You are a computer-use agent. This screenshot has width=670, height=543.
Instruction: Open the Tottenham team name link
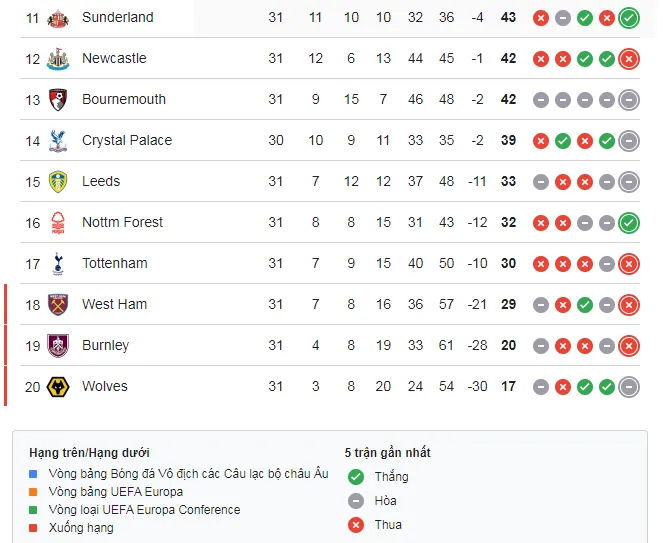click(x=114, y=263)
